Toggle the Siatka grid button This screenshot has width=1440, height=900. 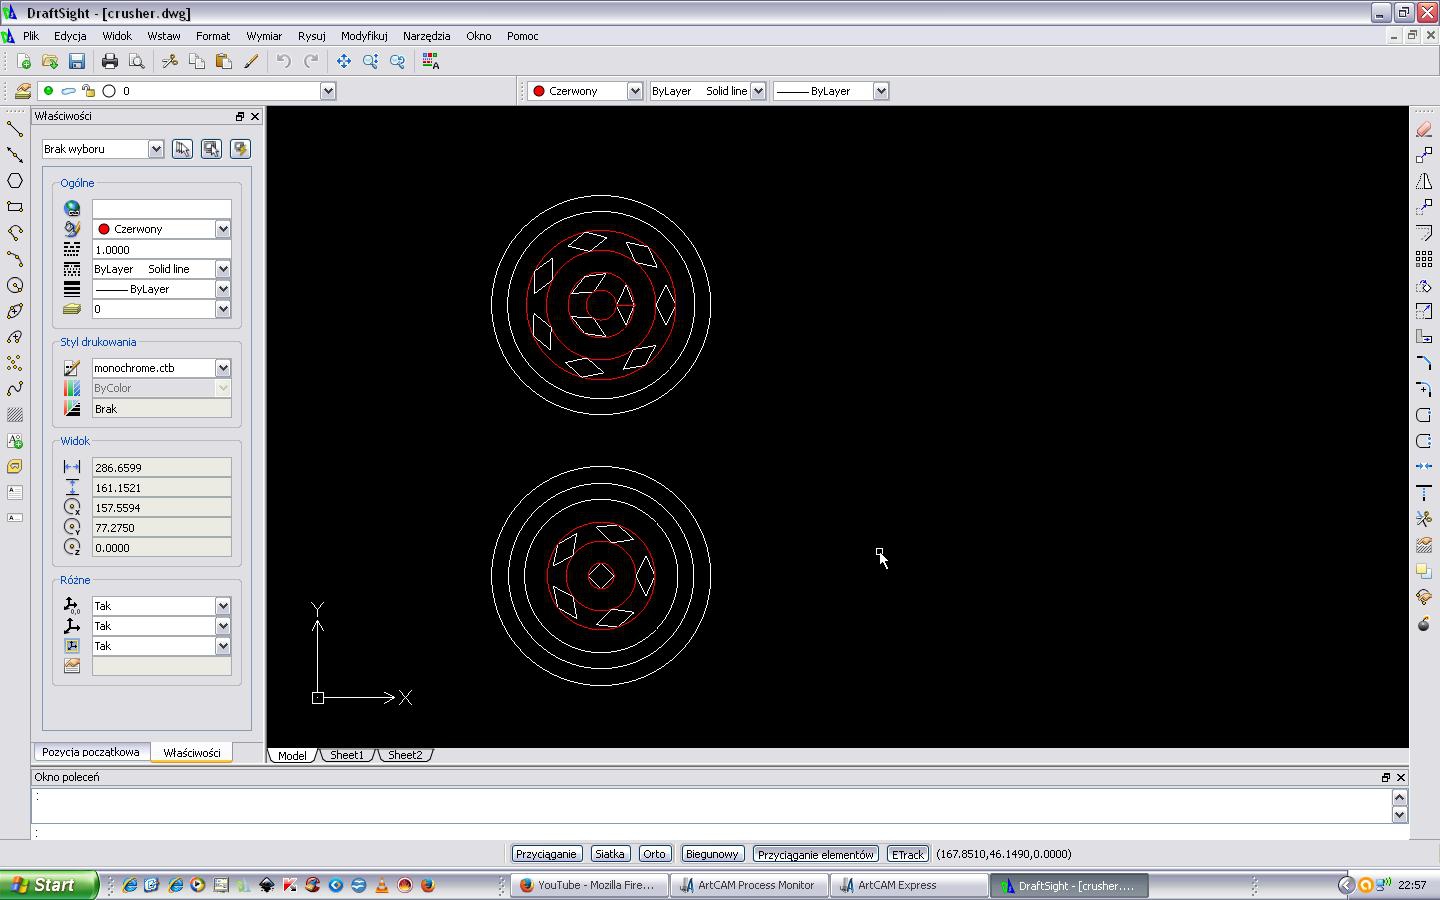[609, 854]
